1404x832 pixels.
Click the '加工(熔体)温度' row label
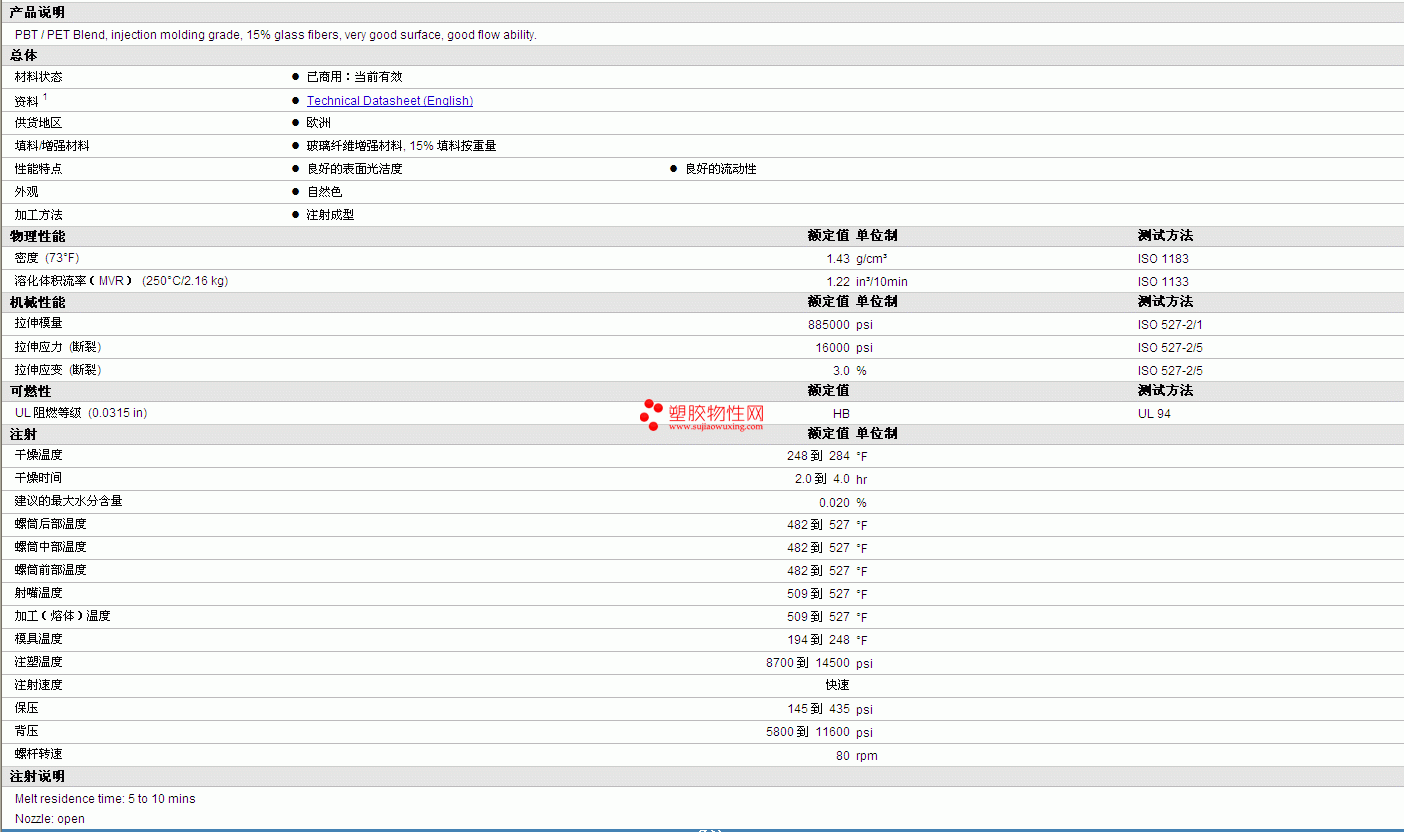[x=62, y=616]
